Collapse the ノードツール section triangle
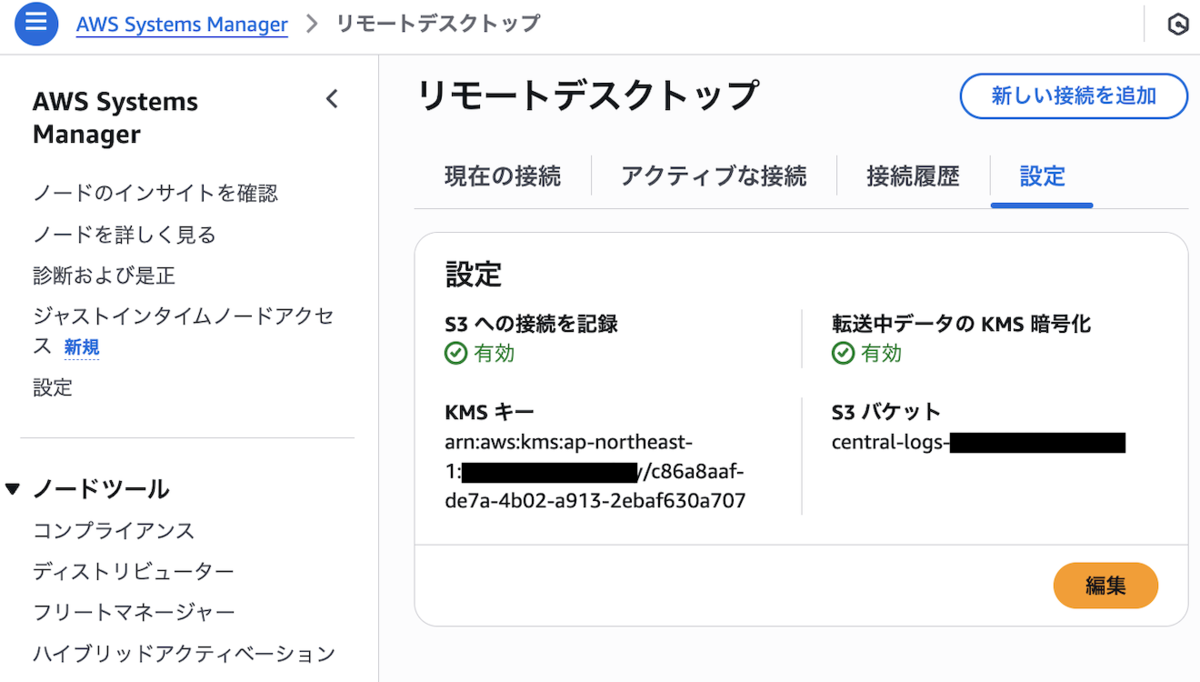This screenshot has height=682, width=1200. (x=12, y=489)
